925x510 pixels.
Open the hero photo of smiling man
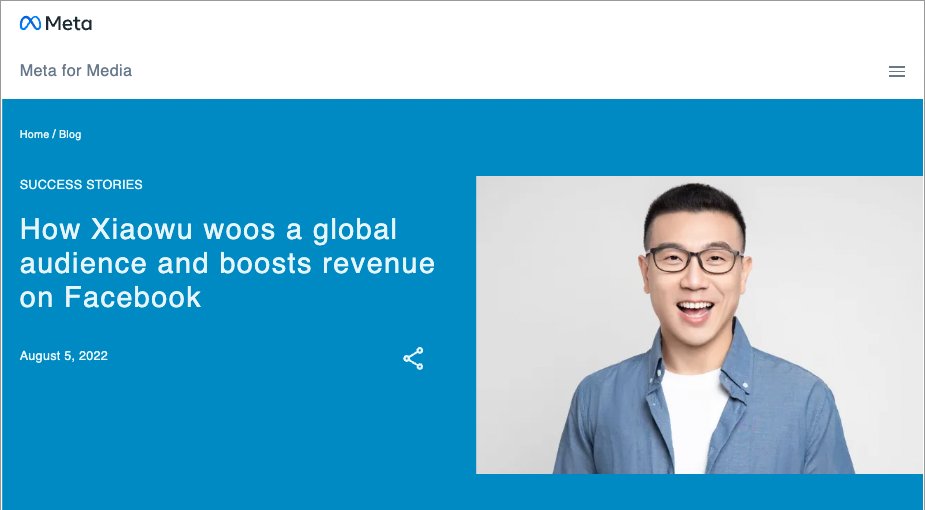click(x=700, y=325)
